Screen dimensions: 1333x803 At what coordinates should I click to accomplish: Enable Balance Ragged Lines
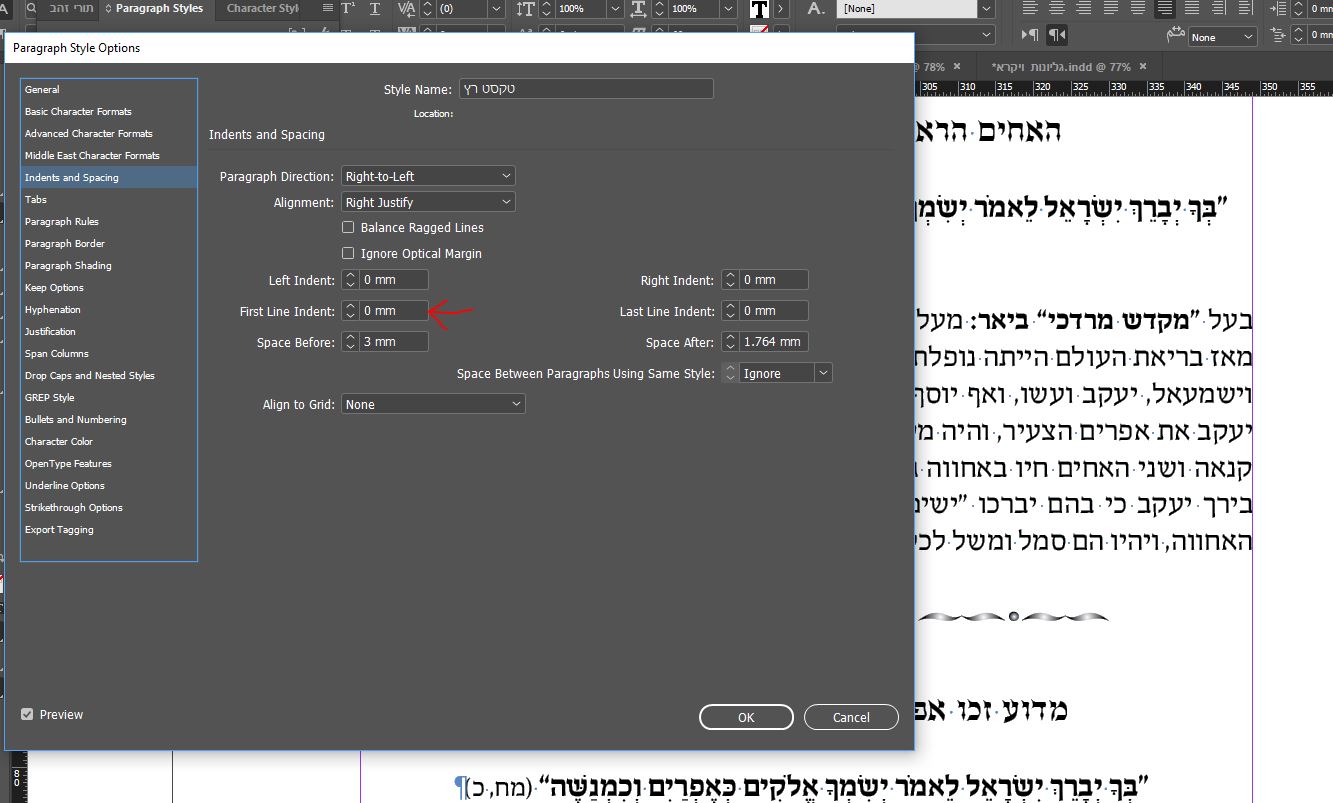click(x=348, y=227)
